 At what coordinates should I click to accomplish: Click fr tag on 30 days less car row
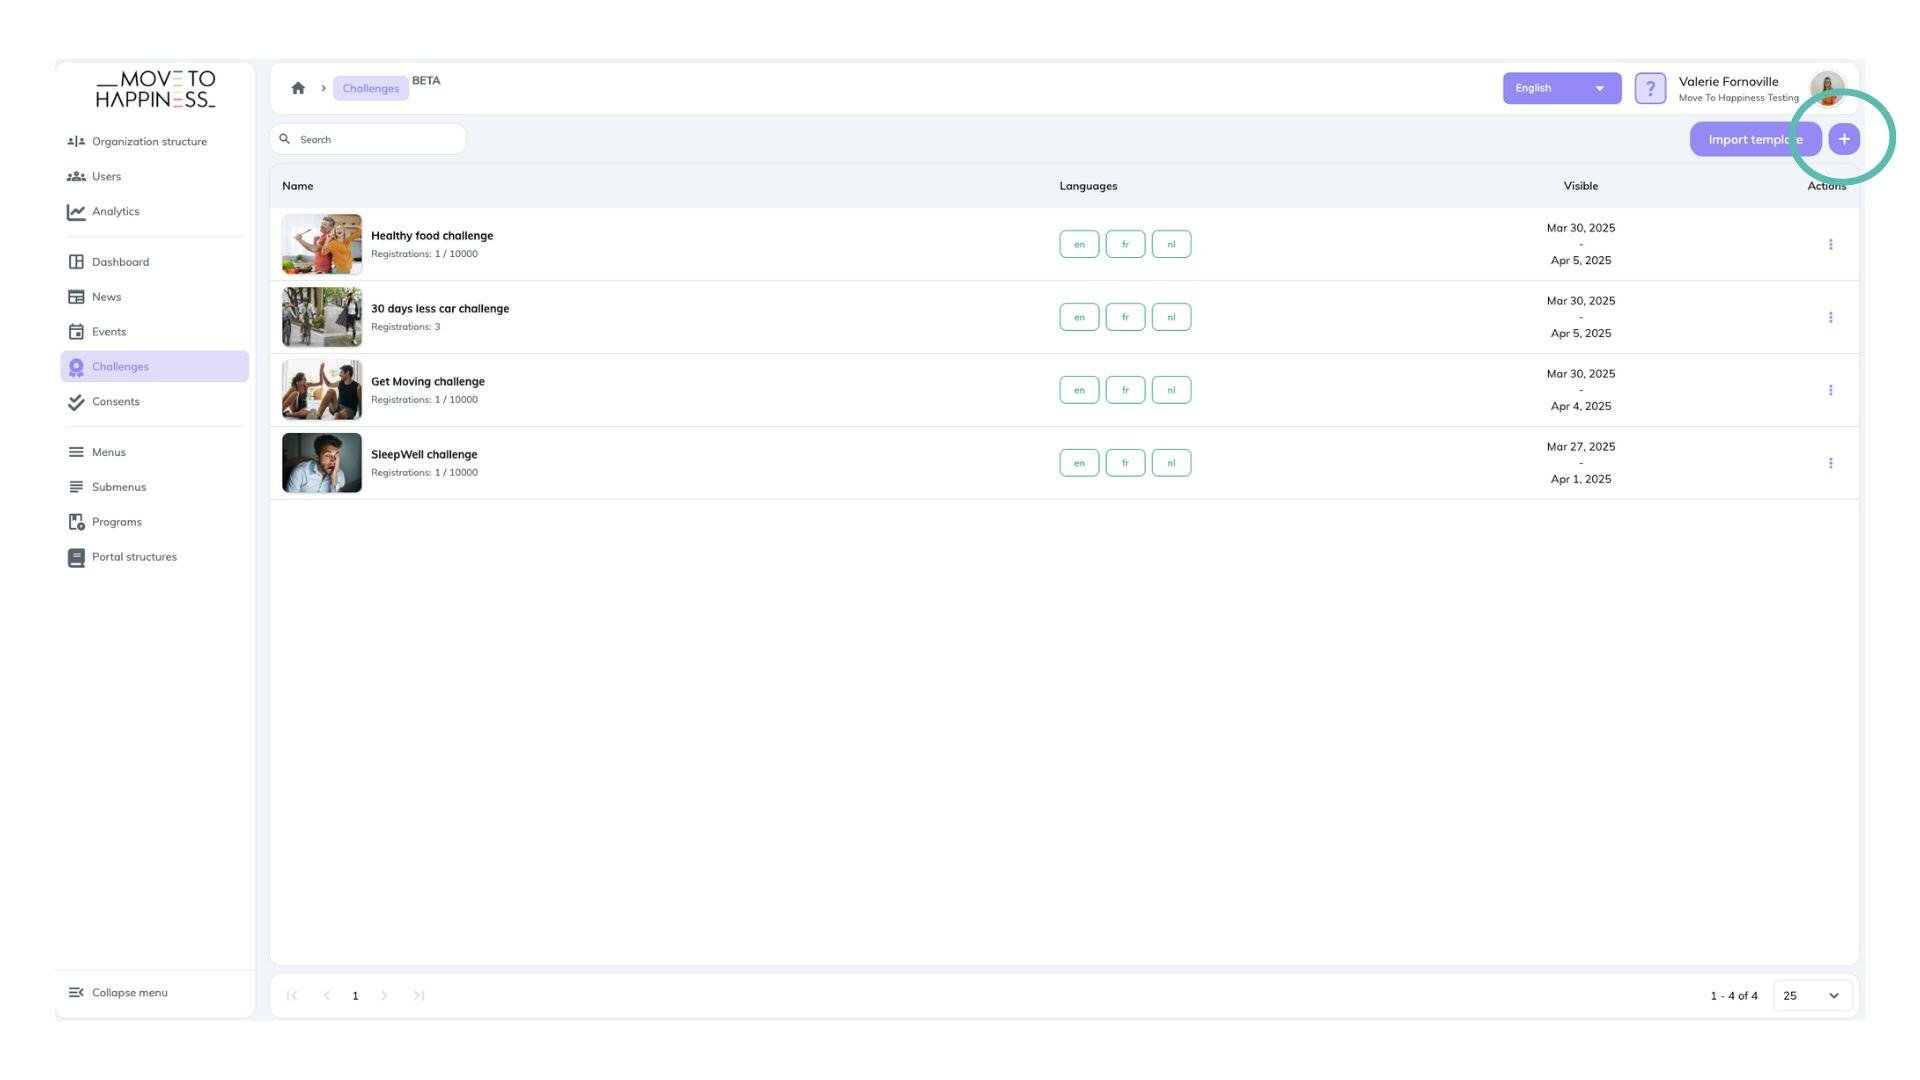1125,317
